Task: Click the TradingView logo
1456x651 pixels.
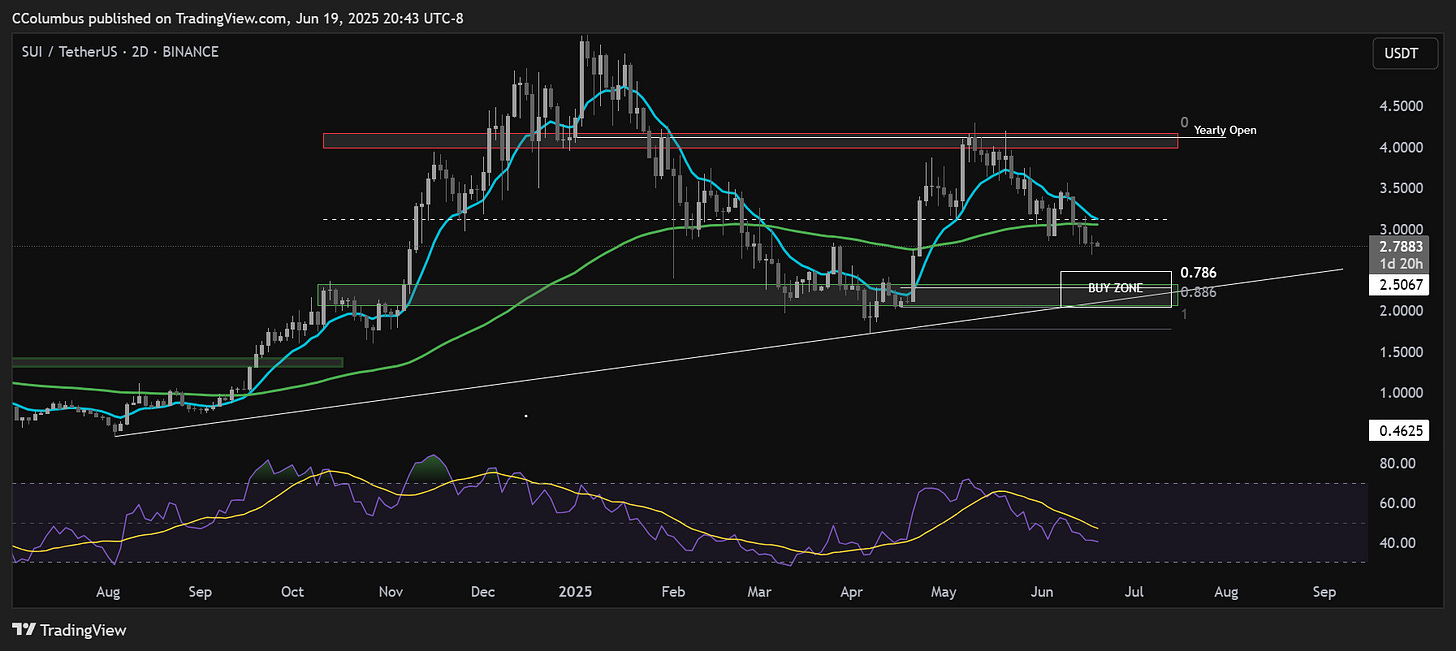Action: tap(69, 630)
